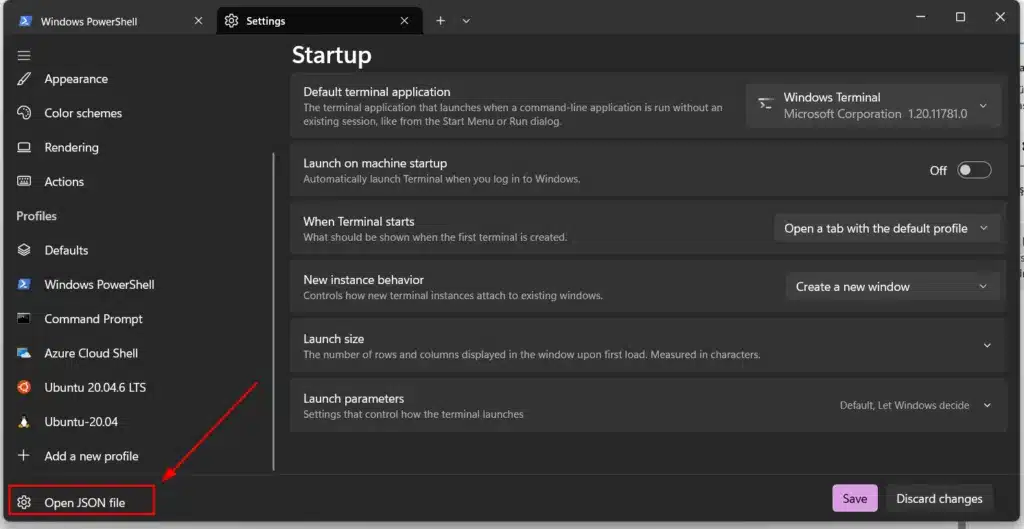
Task: Expand the Launch parameters section
Action: tap(986, 405)
